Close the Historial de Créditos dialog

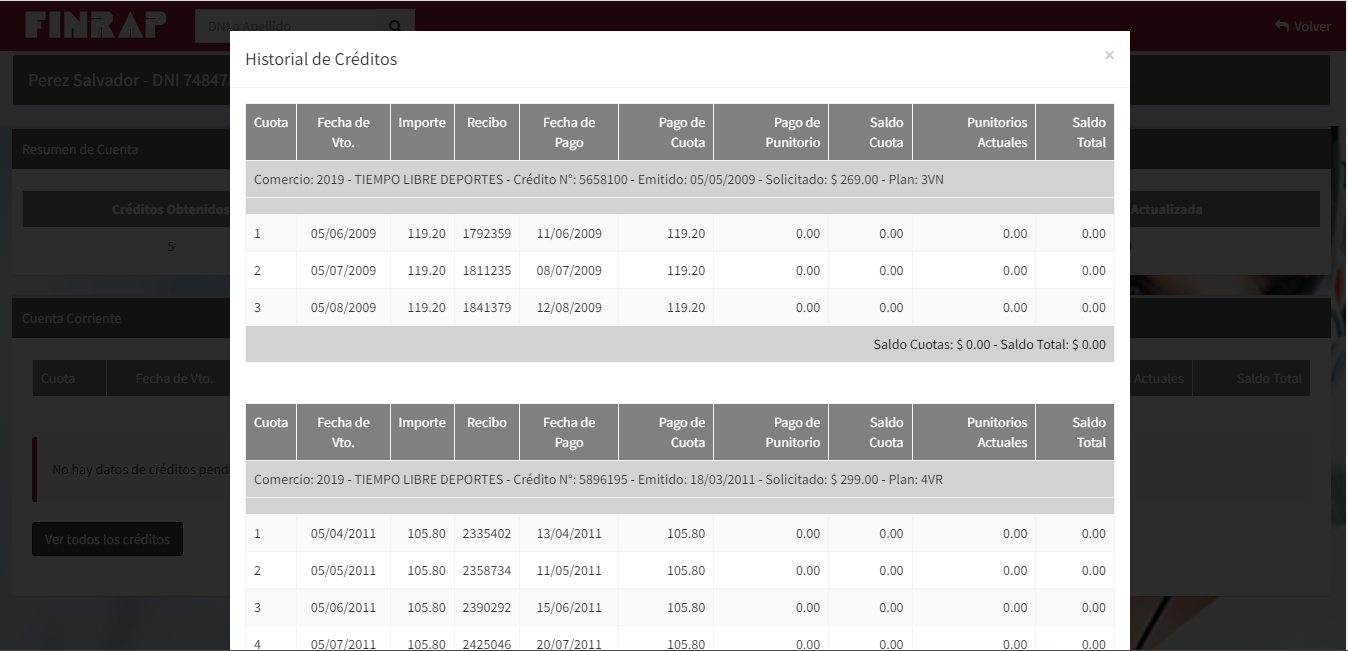tap(1109, 56)
